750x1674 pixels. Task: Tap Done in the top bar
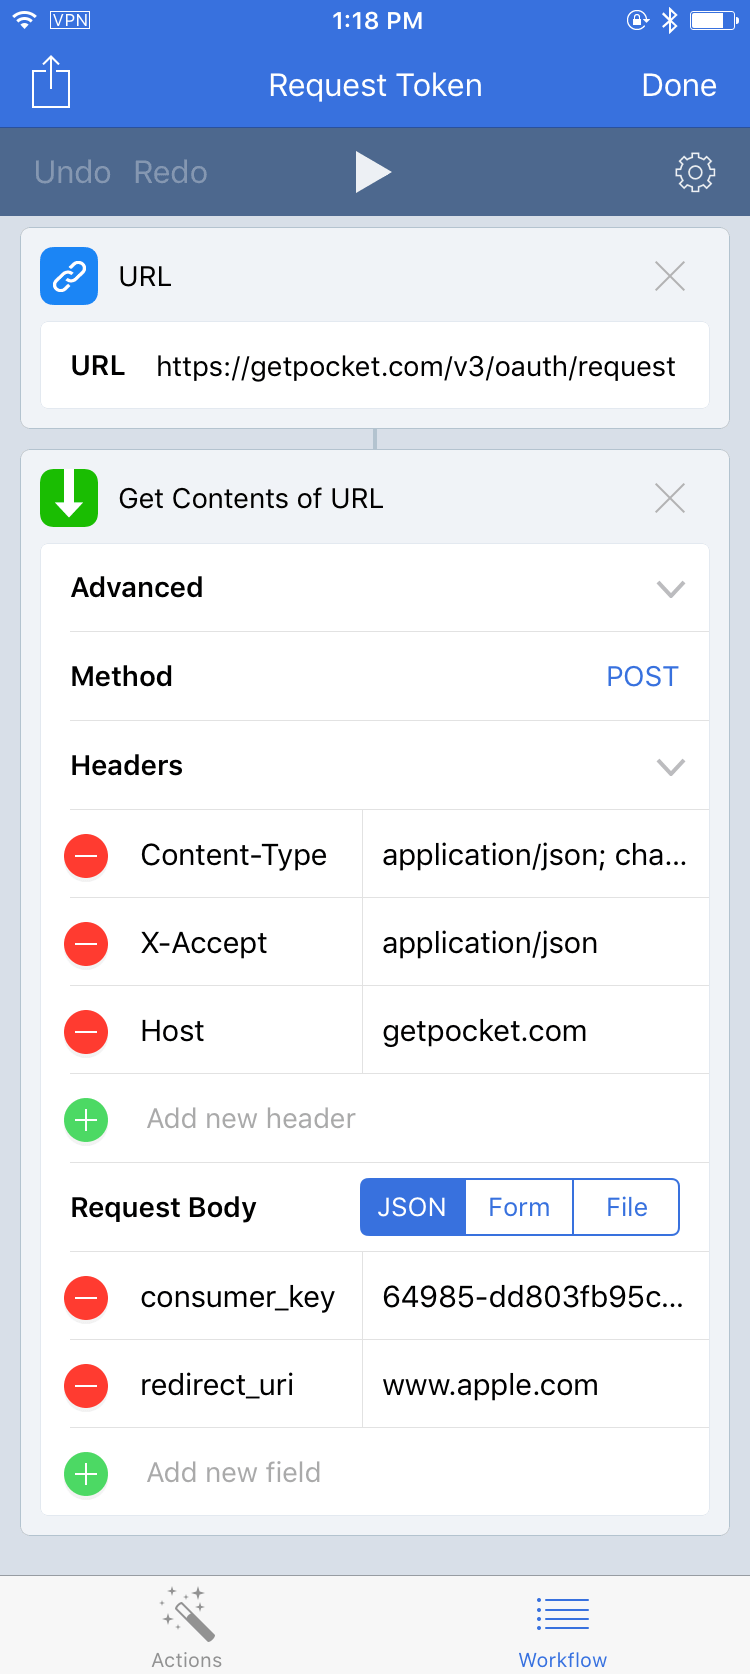tap(679, 85)
